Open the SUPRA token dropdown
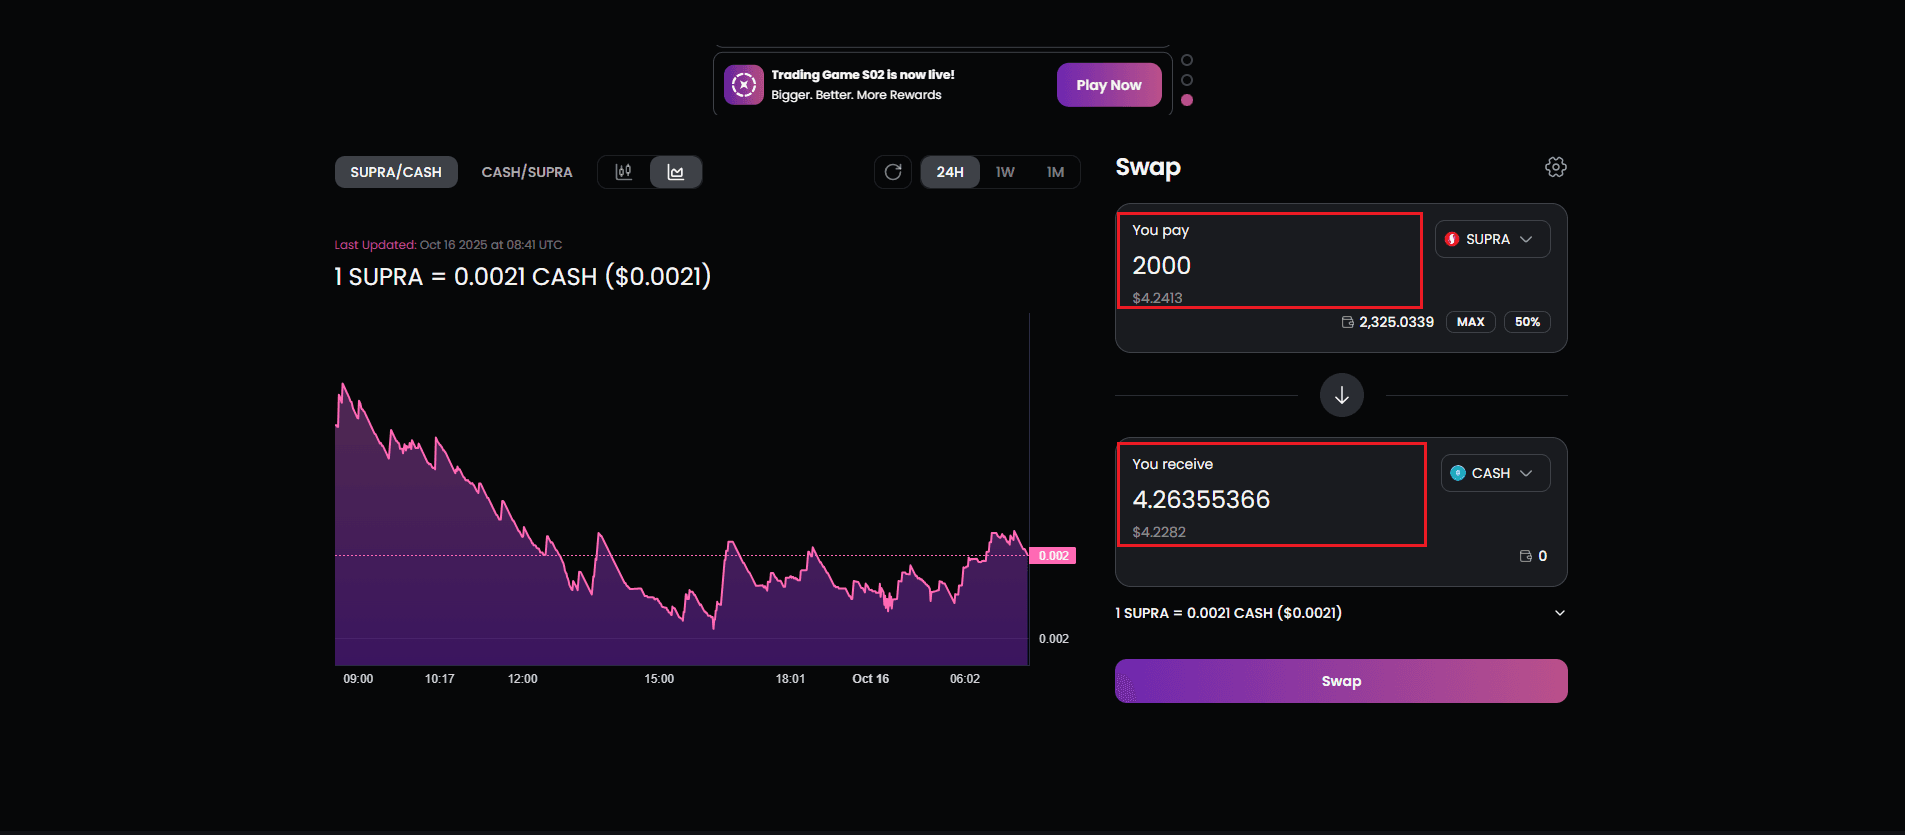 click(1492, 239)
